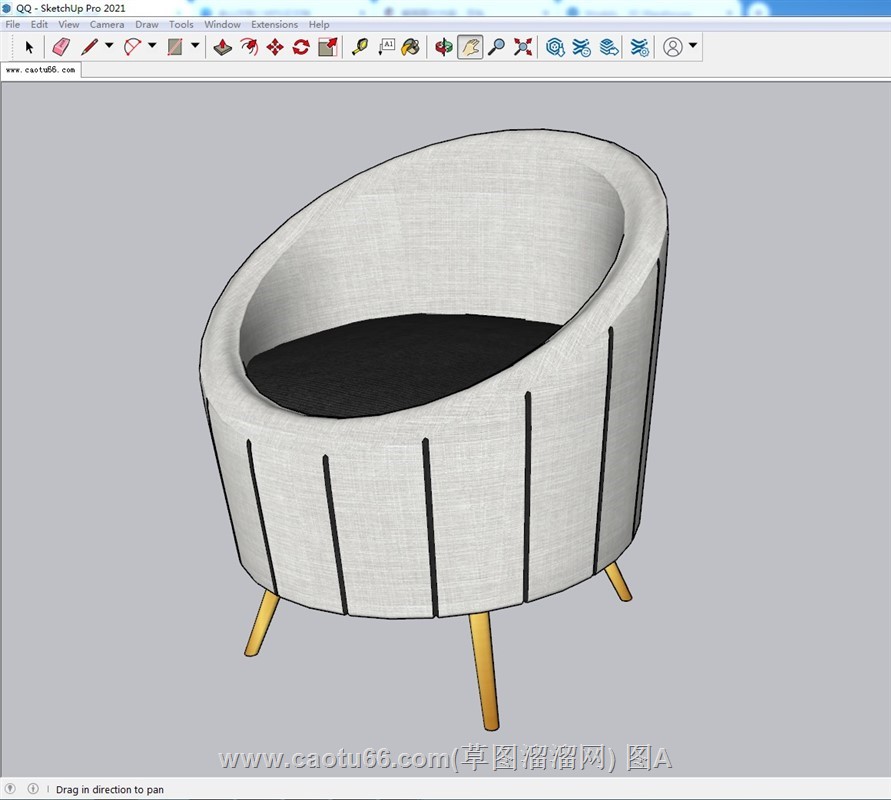891x800 pixels.
Task: Expand the Rectangle shapes dropdown arrow
Action: pos(195,45)
